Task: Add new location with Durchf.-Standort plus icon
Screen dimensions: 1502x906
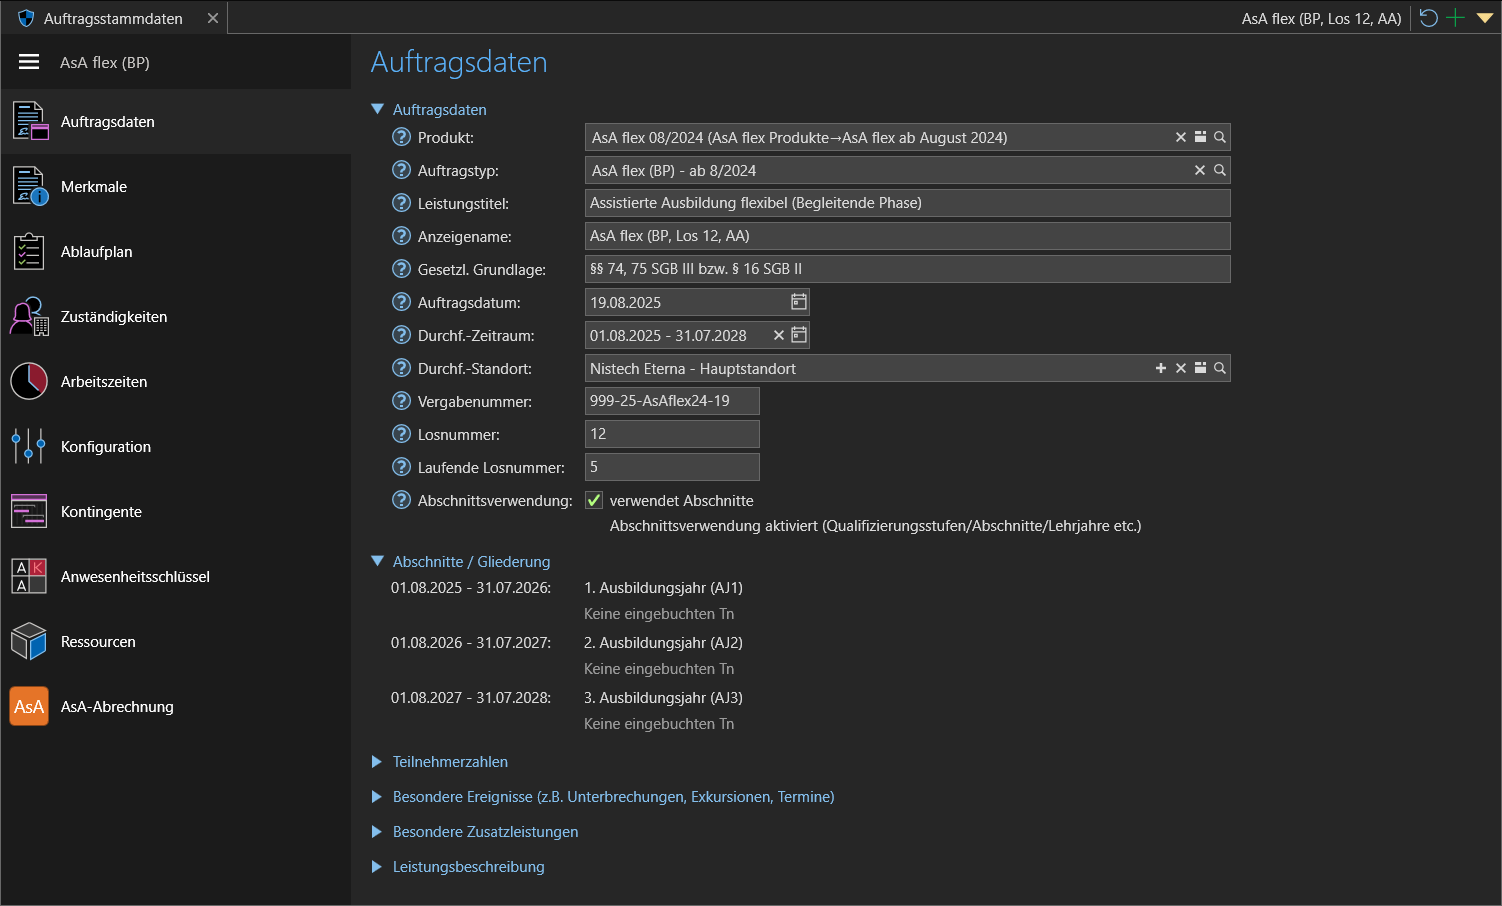Action: pyautogui.click(x=1161, y=368)
